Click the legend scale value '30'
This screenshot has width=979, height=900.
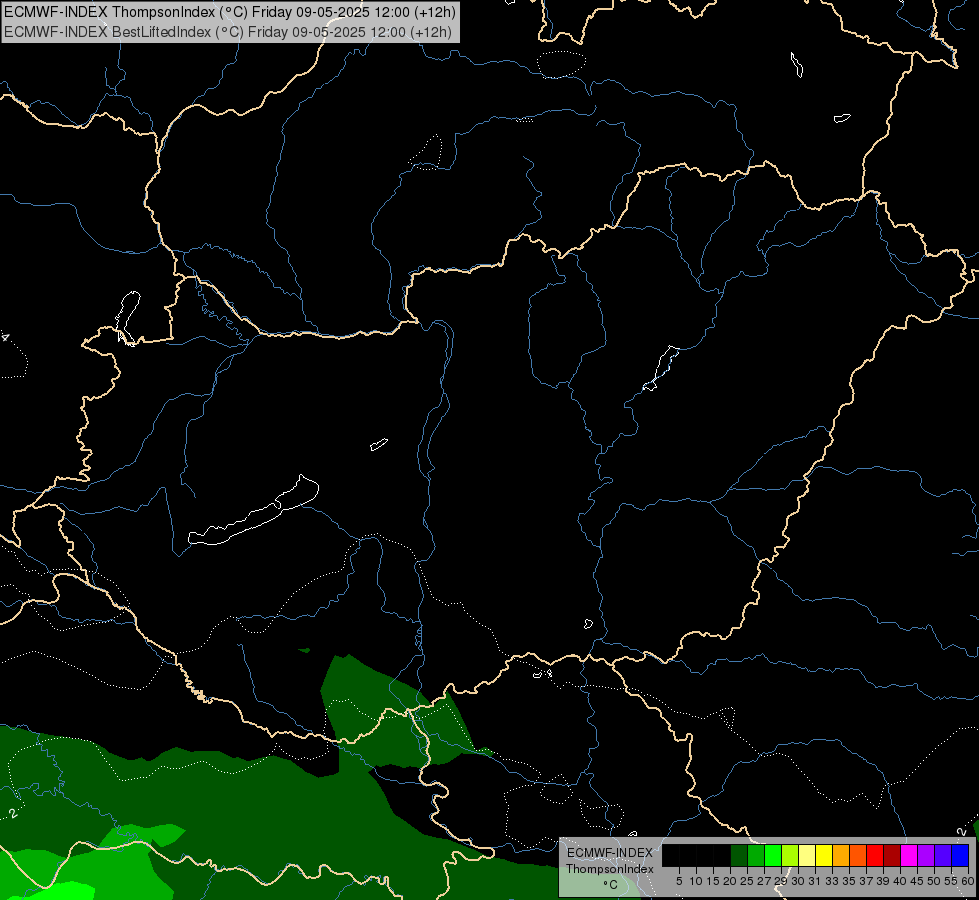click(x=798, y=881)
